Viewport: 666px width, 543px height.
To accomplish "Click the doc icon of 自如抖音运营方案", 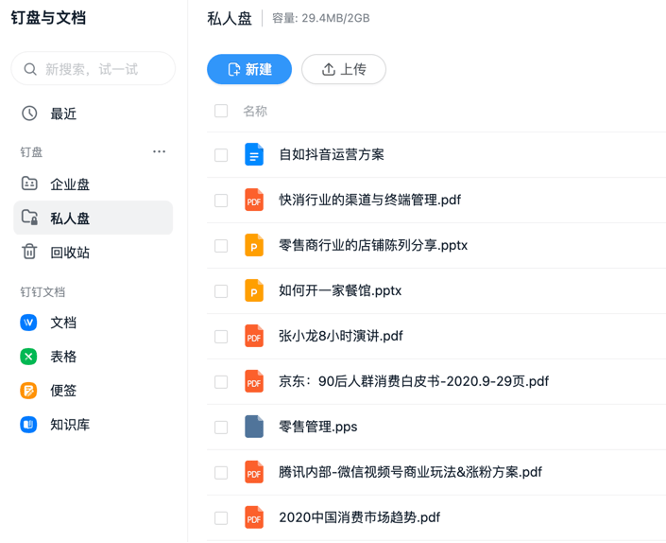I will point(254,154).
